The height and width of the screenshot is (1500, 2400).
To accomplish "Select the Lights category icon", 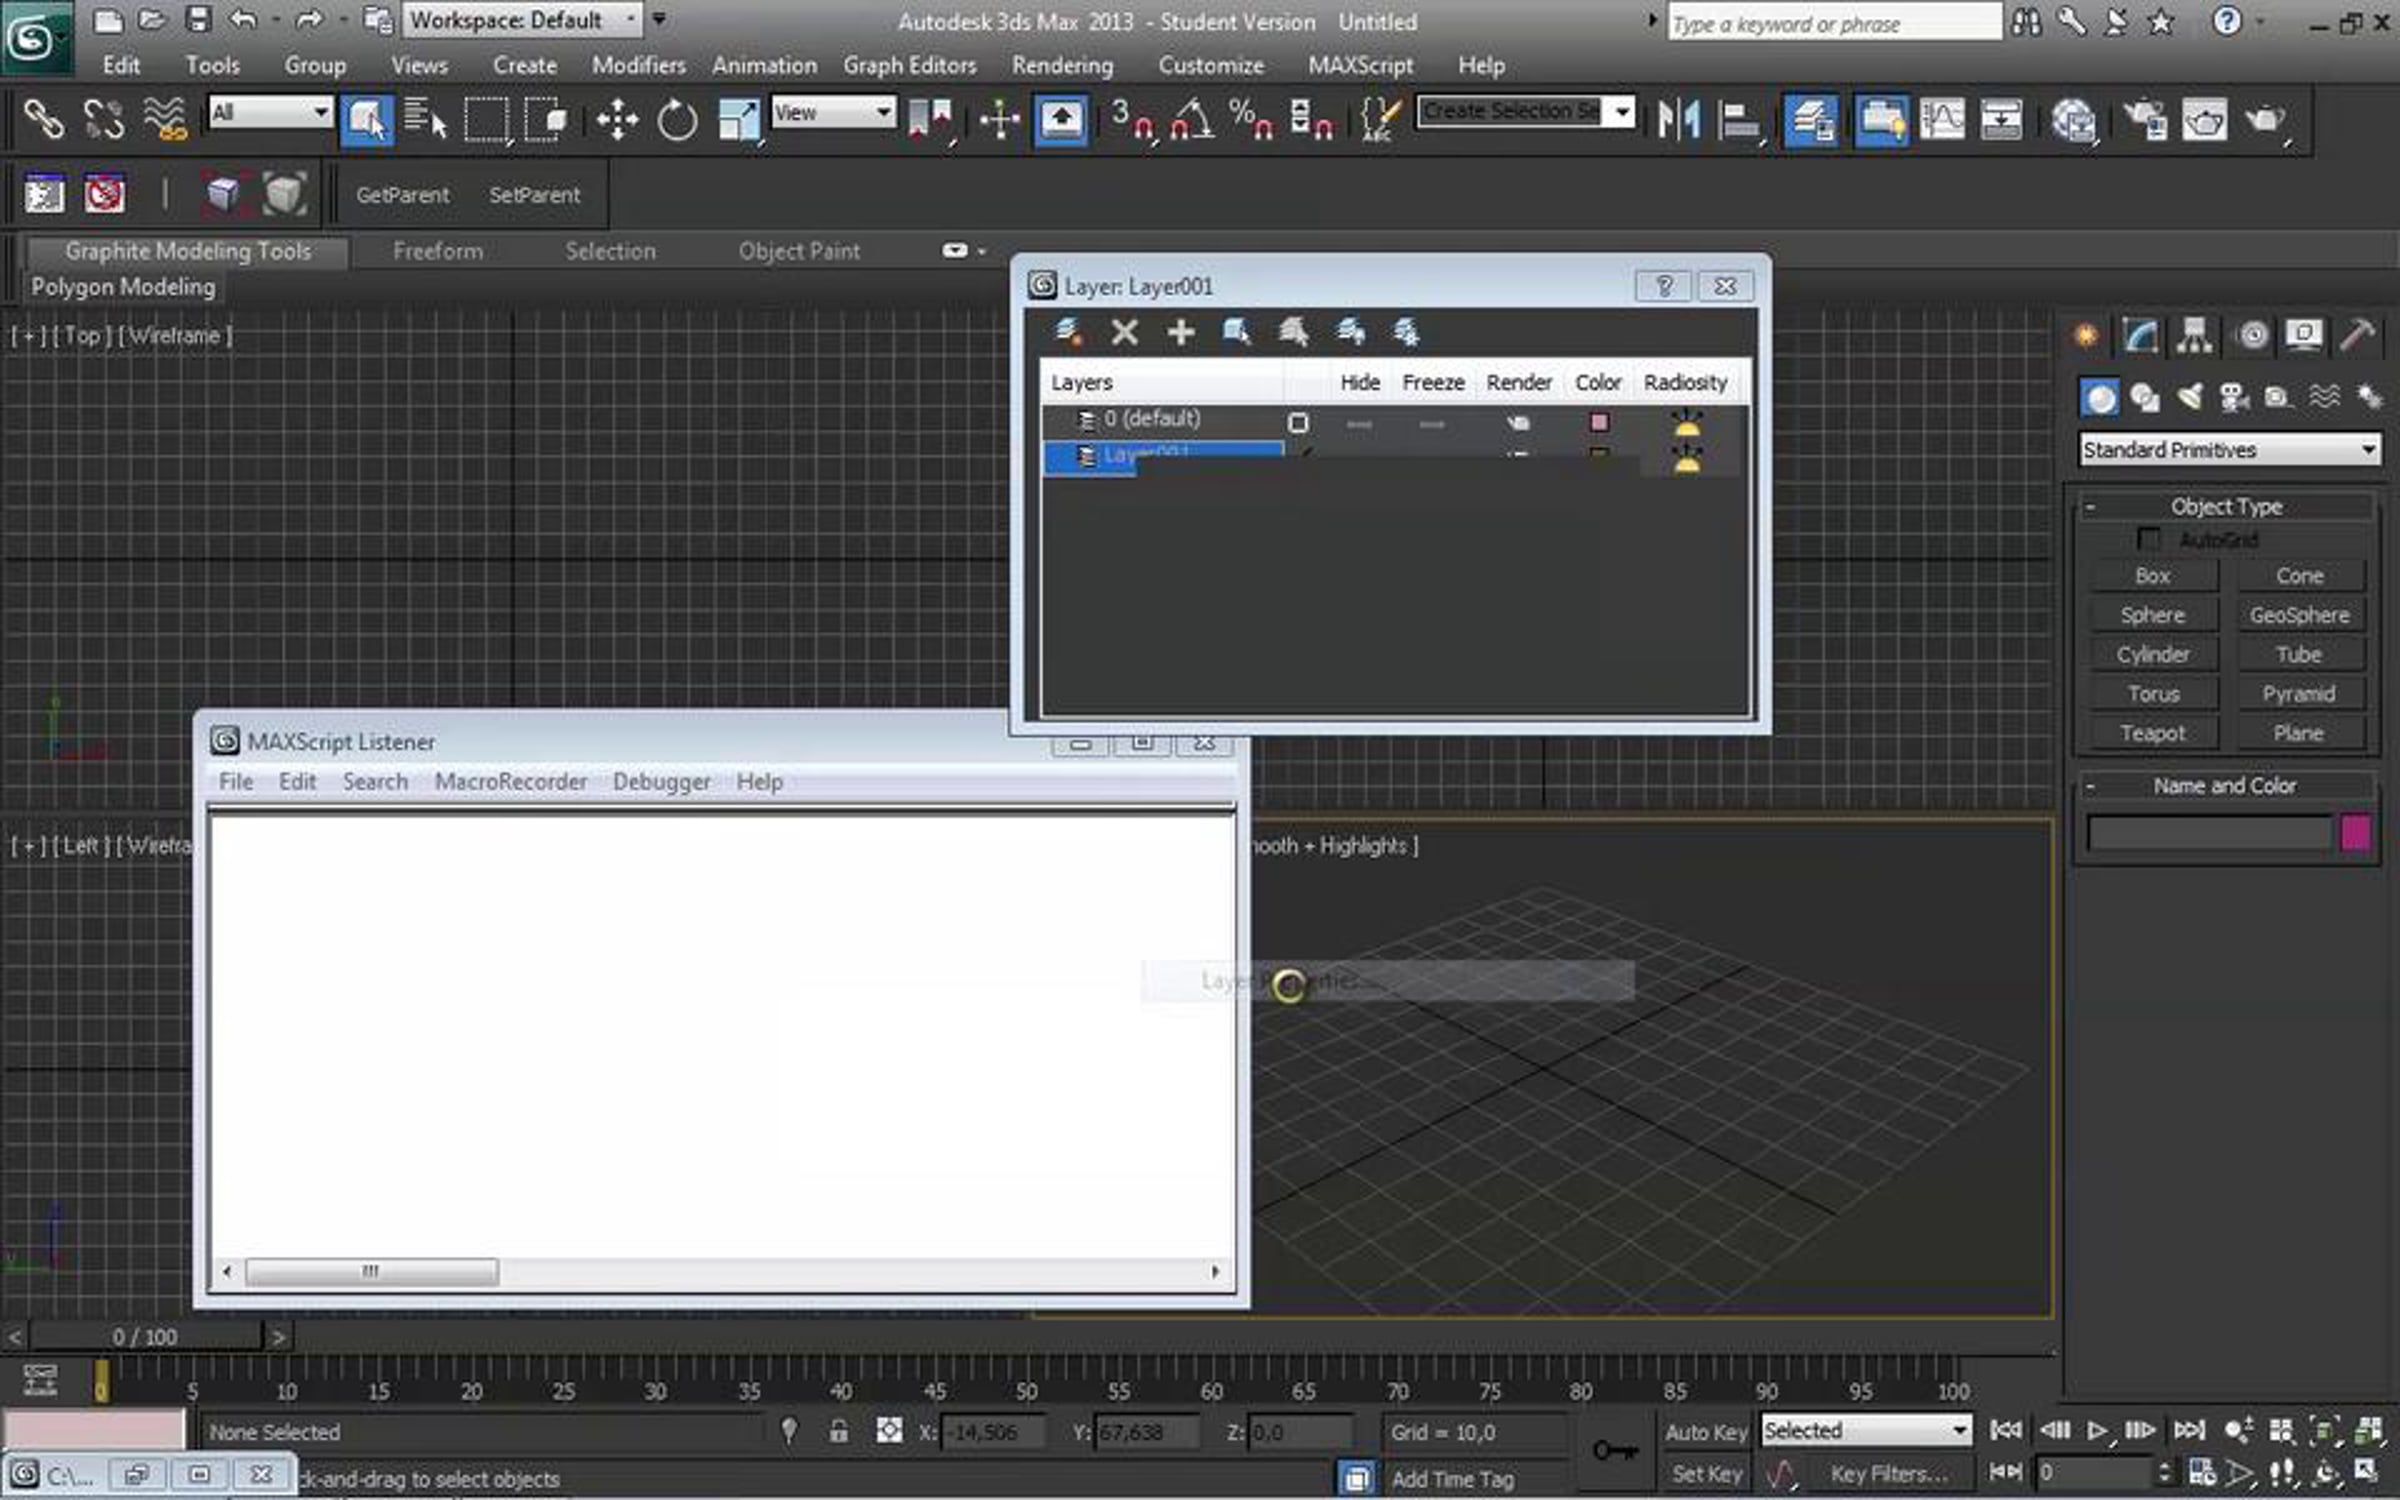I will pos(2190,398).
